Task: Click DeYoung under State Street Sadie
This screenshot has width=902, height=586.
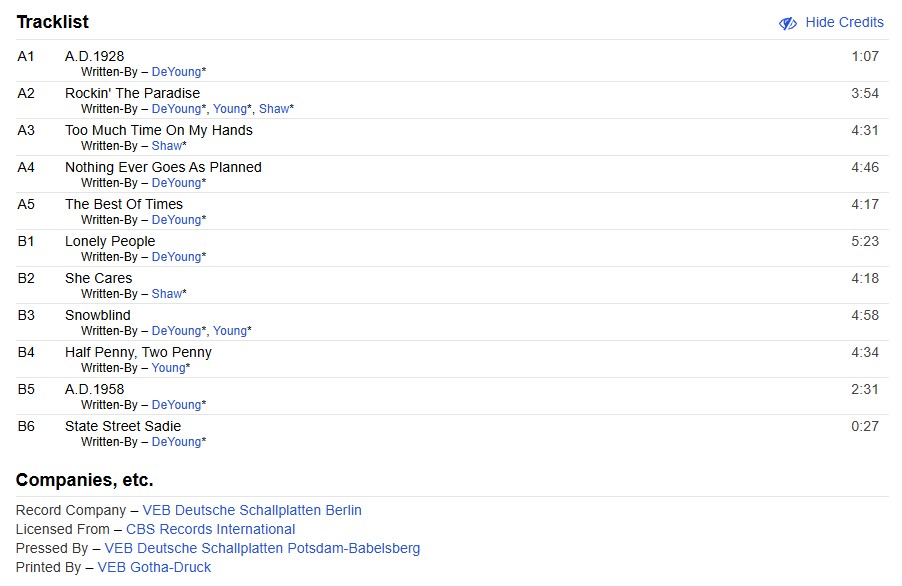Action: click(x=176, y=442)
